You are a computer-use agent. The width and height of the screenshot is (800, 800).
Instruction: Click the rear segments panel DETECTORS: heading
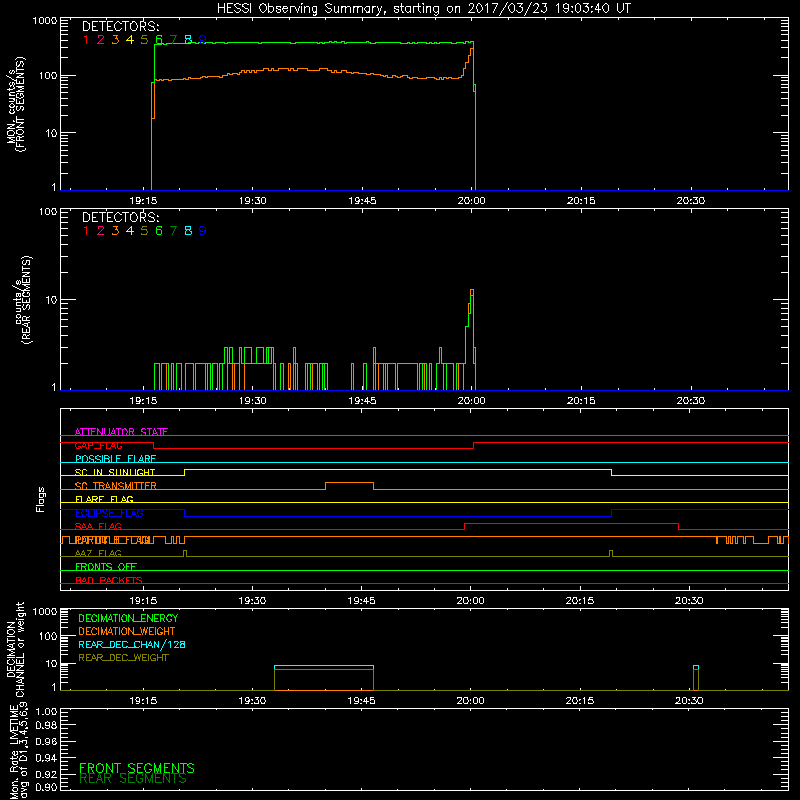click(x=120, y=218)
